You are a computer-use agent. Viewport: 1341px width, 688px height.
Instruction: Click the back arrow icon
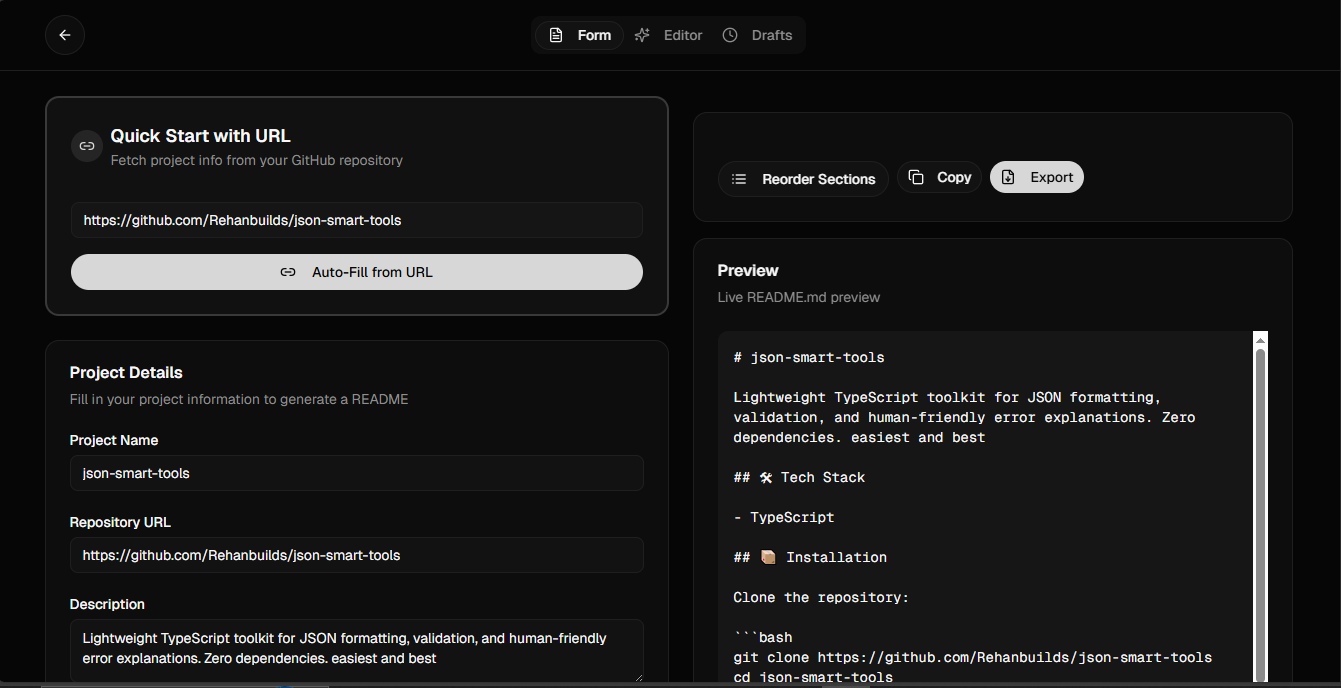64,35
